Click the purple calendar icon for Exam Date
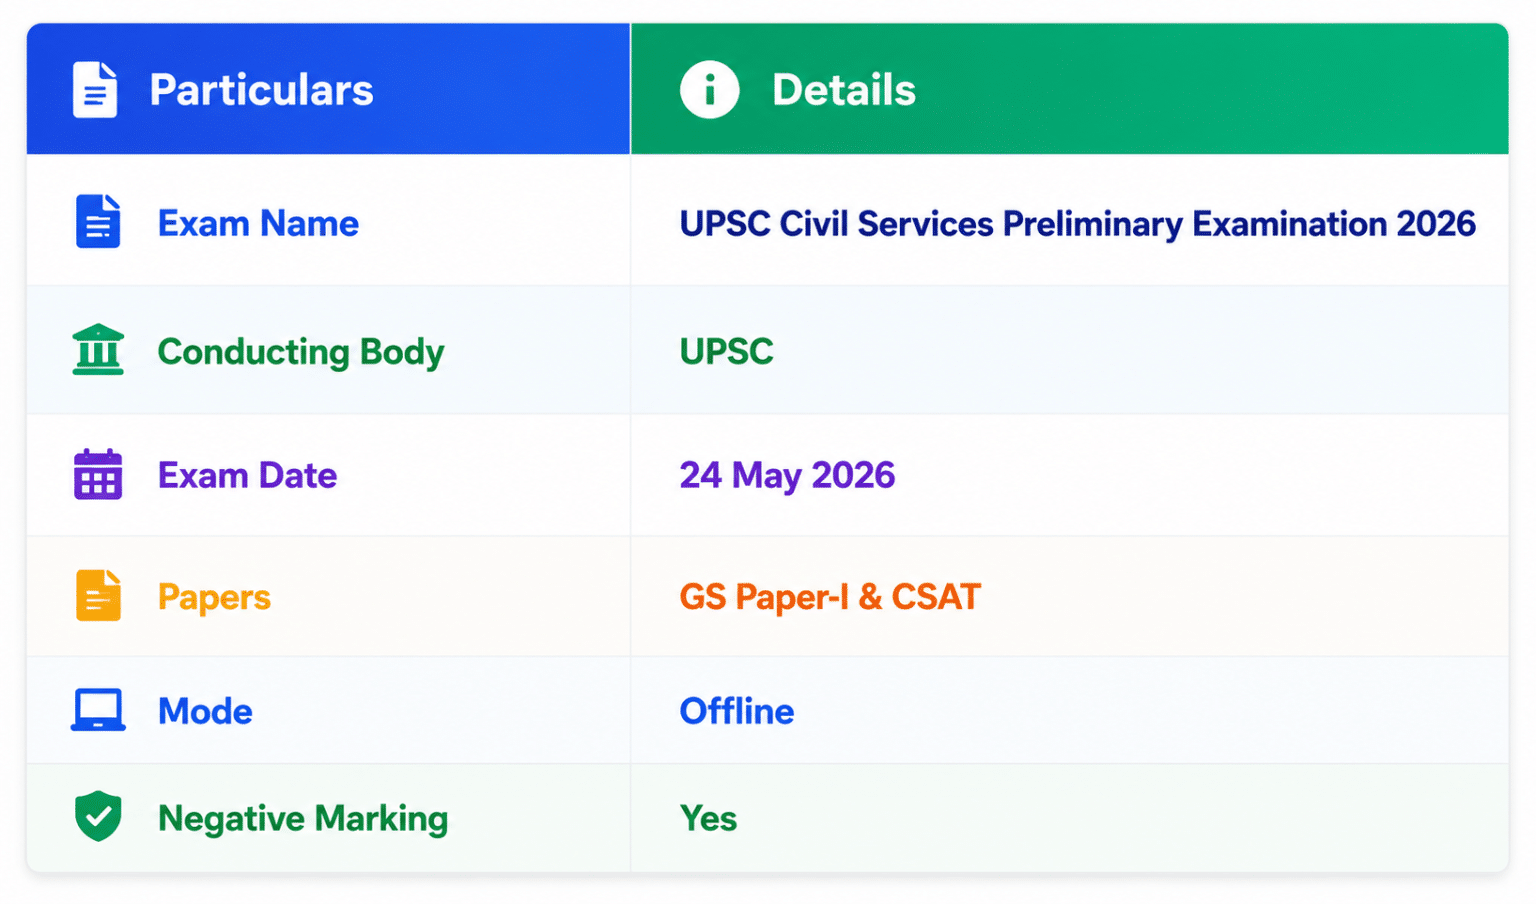The width and height of the screenshot is (1536, 904). [x=98, y=474]
